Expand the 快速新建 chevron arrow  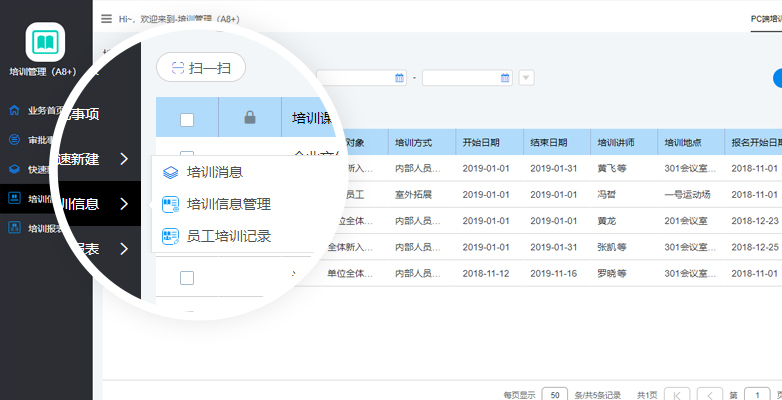pyautogui.click(x=123, y=159)
